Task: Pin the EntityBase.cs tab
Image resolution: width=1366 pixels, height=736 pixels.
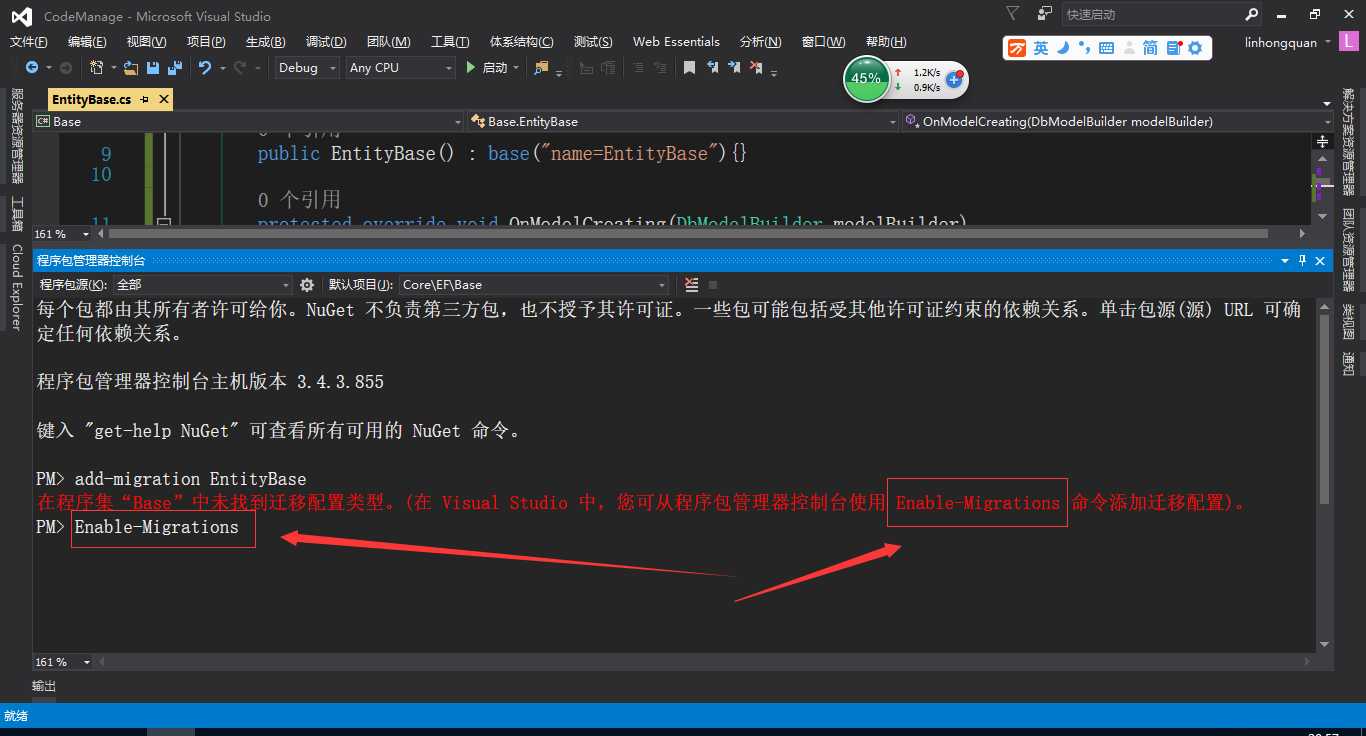Action: pos(146,100)
